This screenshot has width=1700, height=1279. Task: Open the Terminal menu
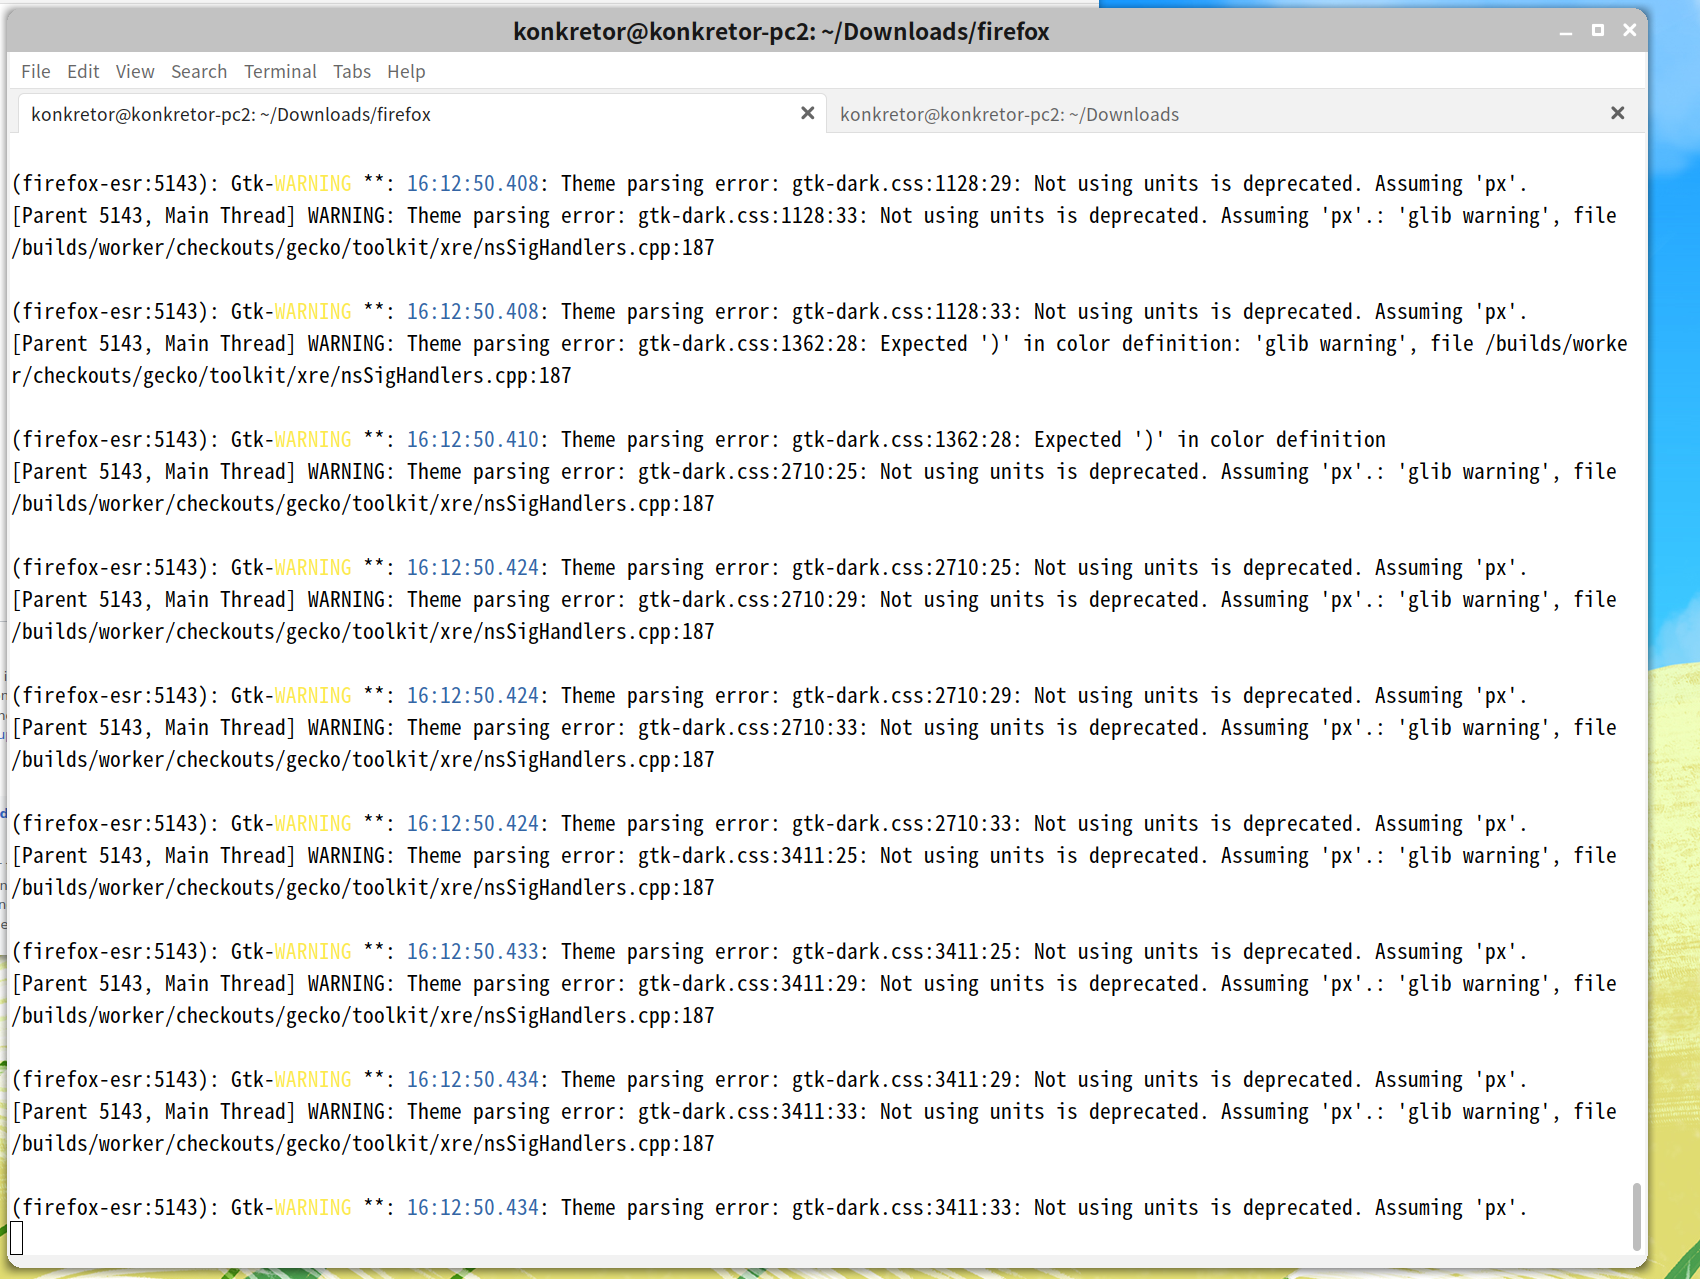tap(280, 72)
